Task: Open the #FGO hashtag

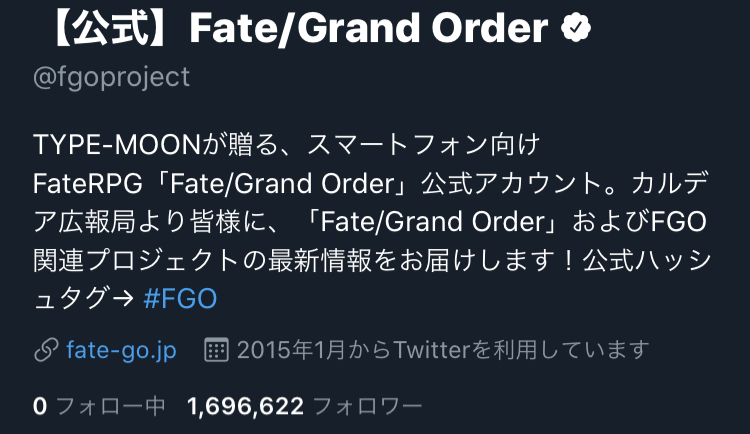Action: pyautogui.click(x=180, y=299)
